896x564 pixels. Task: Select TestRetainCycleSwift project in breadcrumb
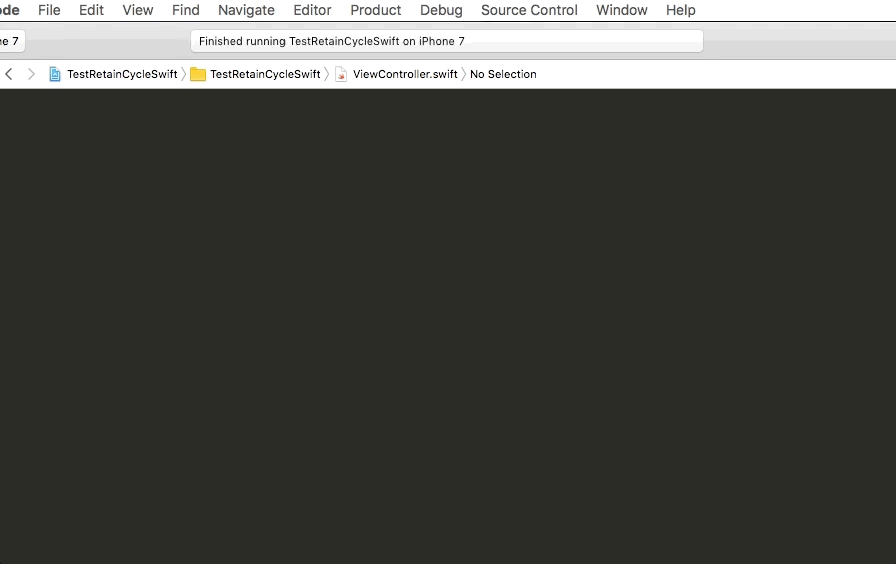[x=122, y=74]
